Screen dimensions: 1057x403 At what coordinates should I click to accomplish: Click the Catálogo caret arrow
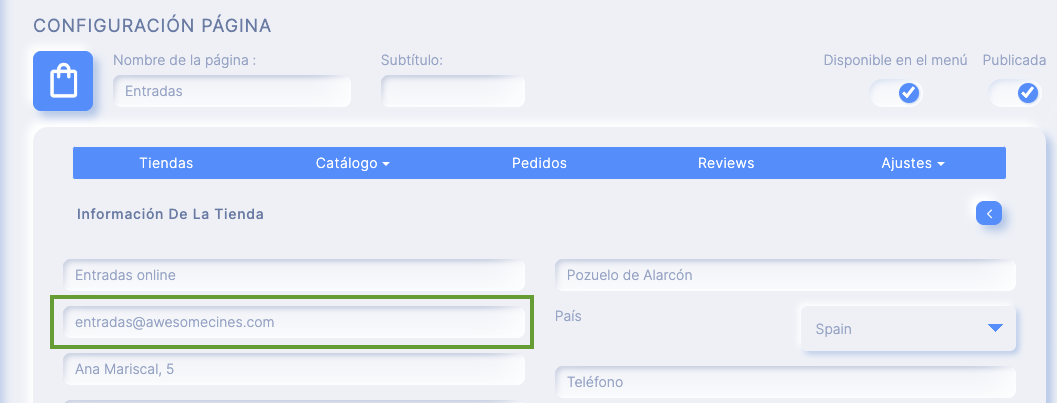pos(386,164)
